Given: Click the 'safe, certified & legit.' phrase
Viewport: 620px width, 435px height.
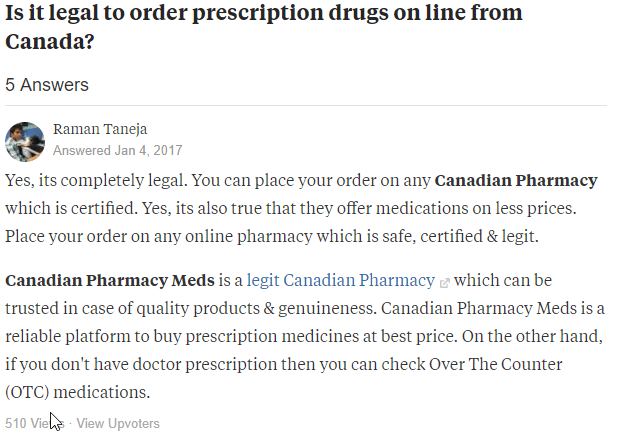Looking at the screenshot, I should [x=460, y=236].
